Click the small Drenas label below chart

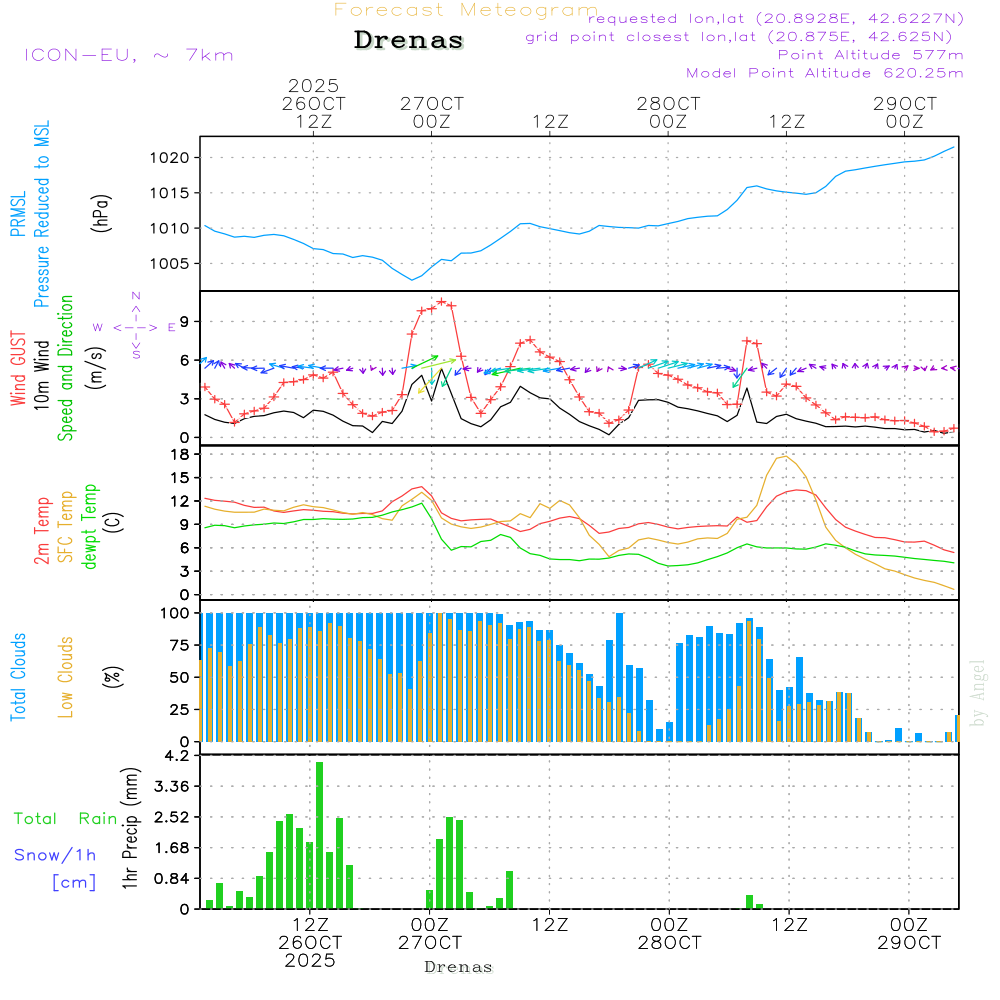(459, 967)
